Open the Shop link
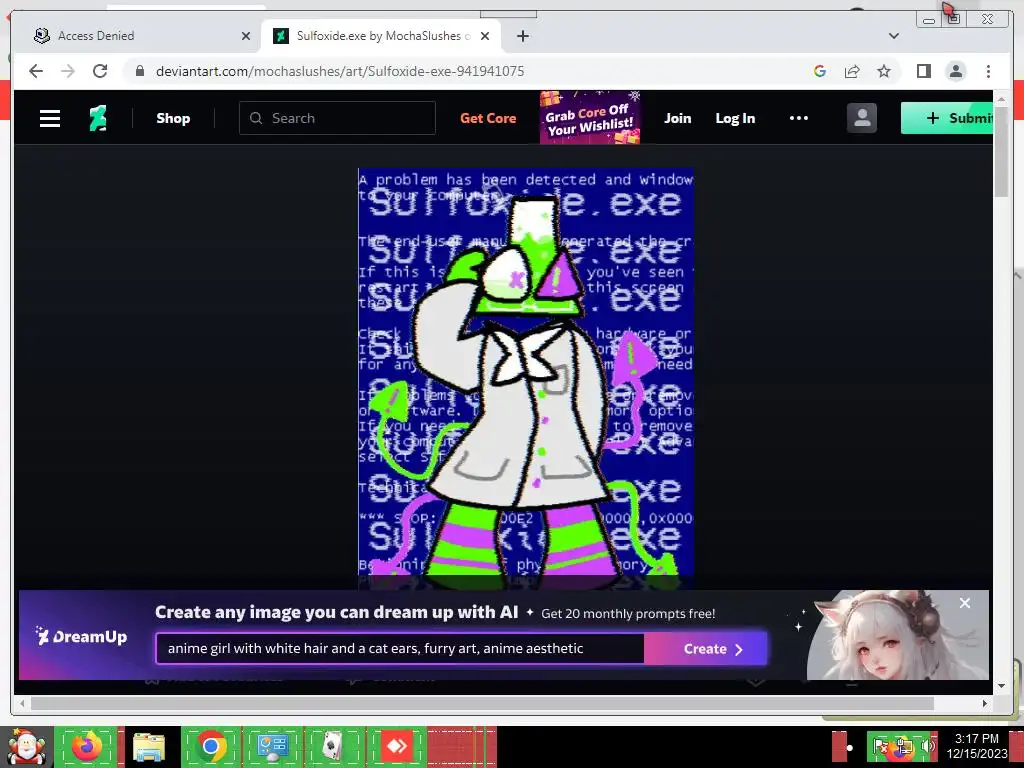The width and height of the screenshot is (1024, 768). pos(173,118)
